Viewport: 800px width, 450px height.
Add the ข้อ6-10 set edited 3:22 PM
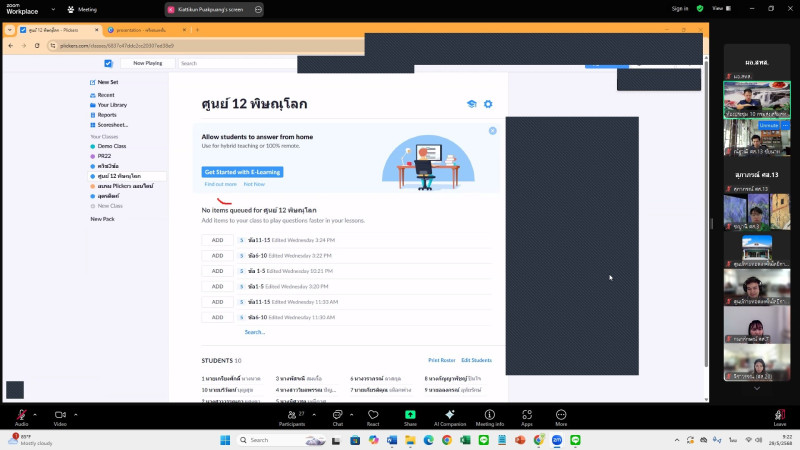coord(217,256)
